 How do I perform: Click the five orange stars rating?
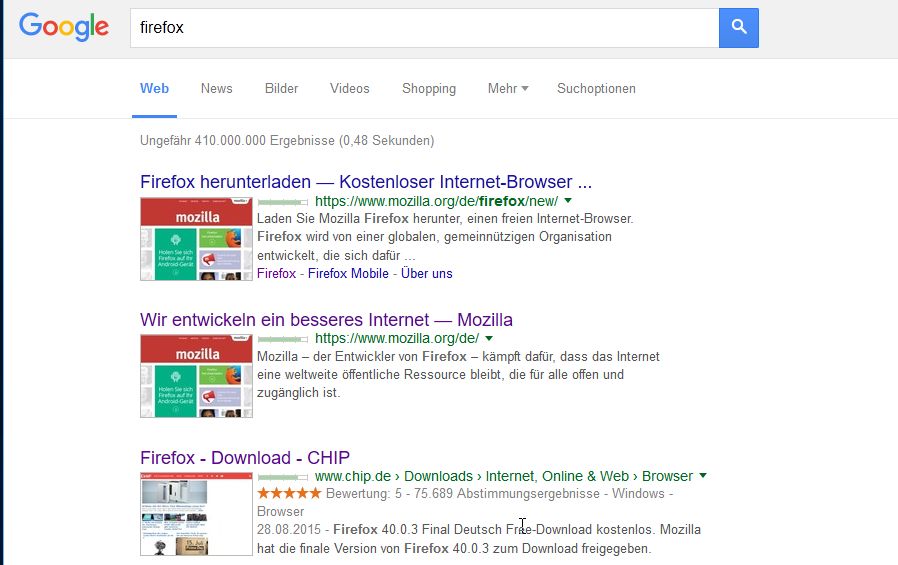pos(289,493)
